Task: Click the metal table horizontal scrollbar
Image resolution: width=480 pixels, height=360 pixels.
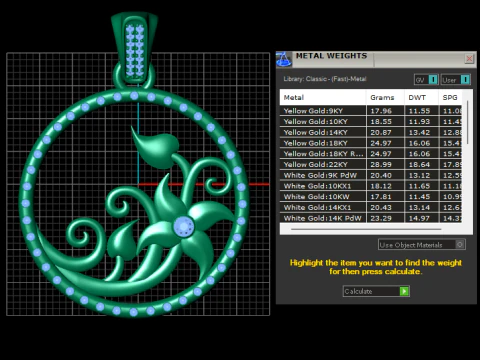Action: click(366, 229)
